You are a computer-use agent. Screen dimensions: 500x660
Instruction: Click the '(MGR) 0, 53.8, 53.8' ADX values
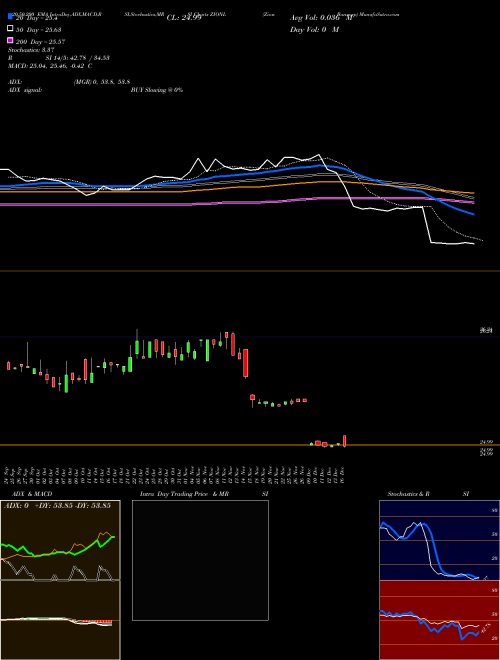point(101,82)
